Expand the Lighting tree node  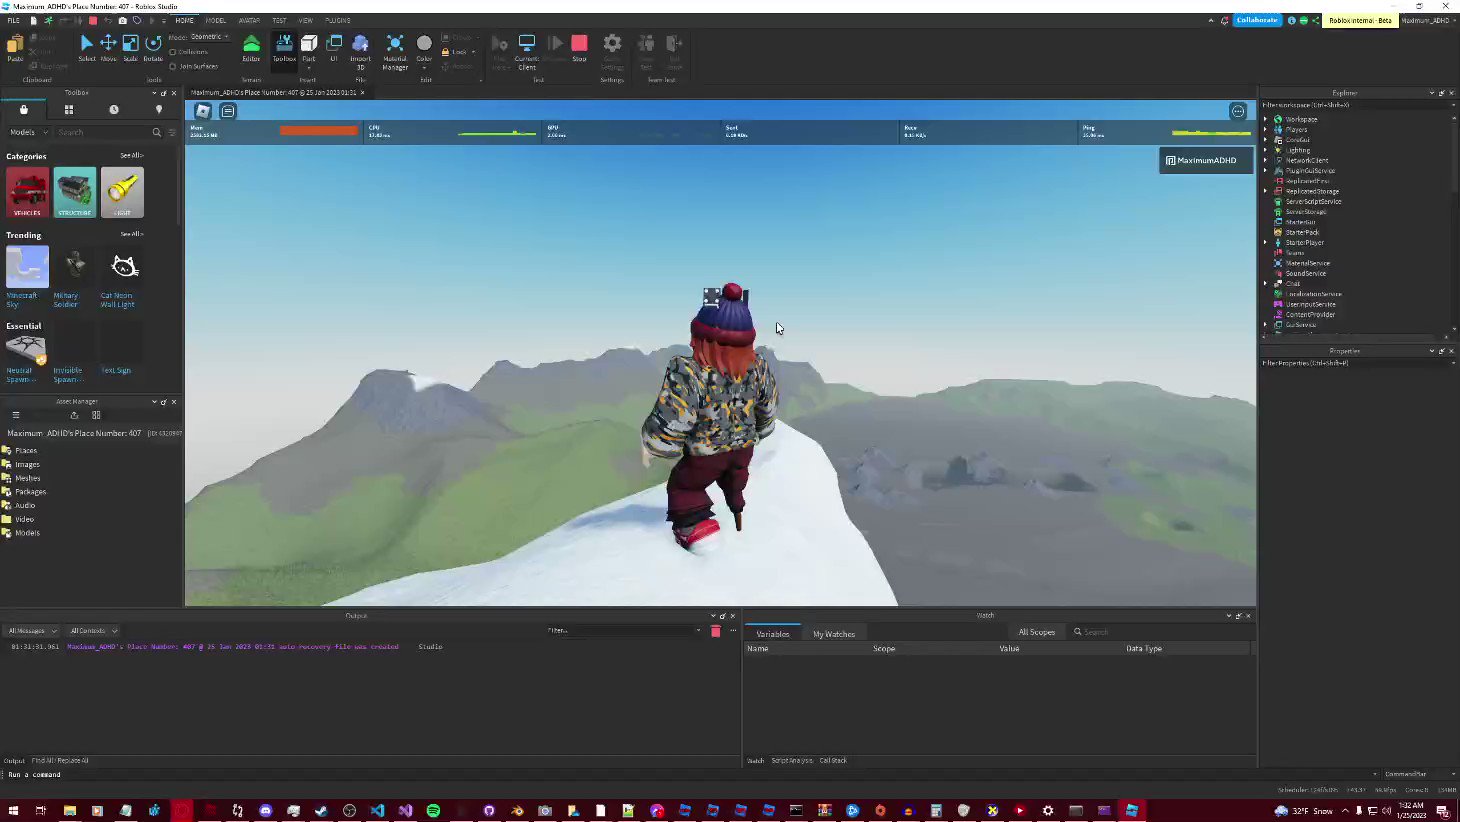point(1266,150)
